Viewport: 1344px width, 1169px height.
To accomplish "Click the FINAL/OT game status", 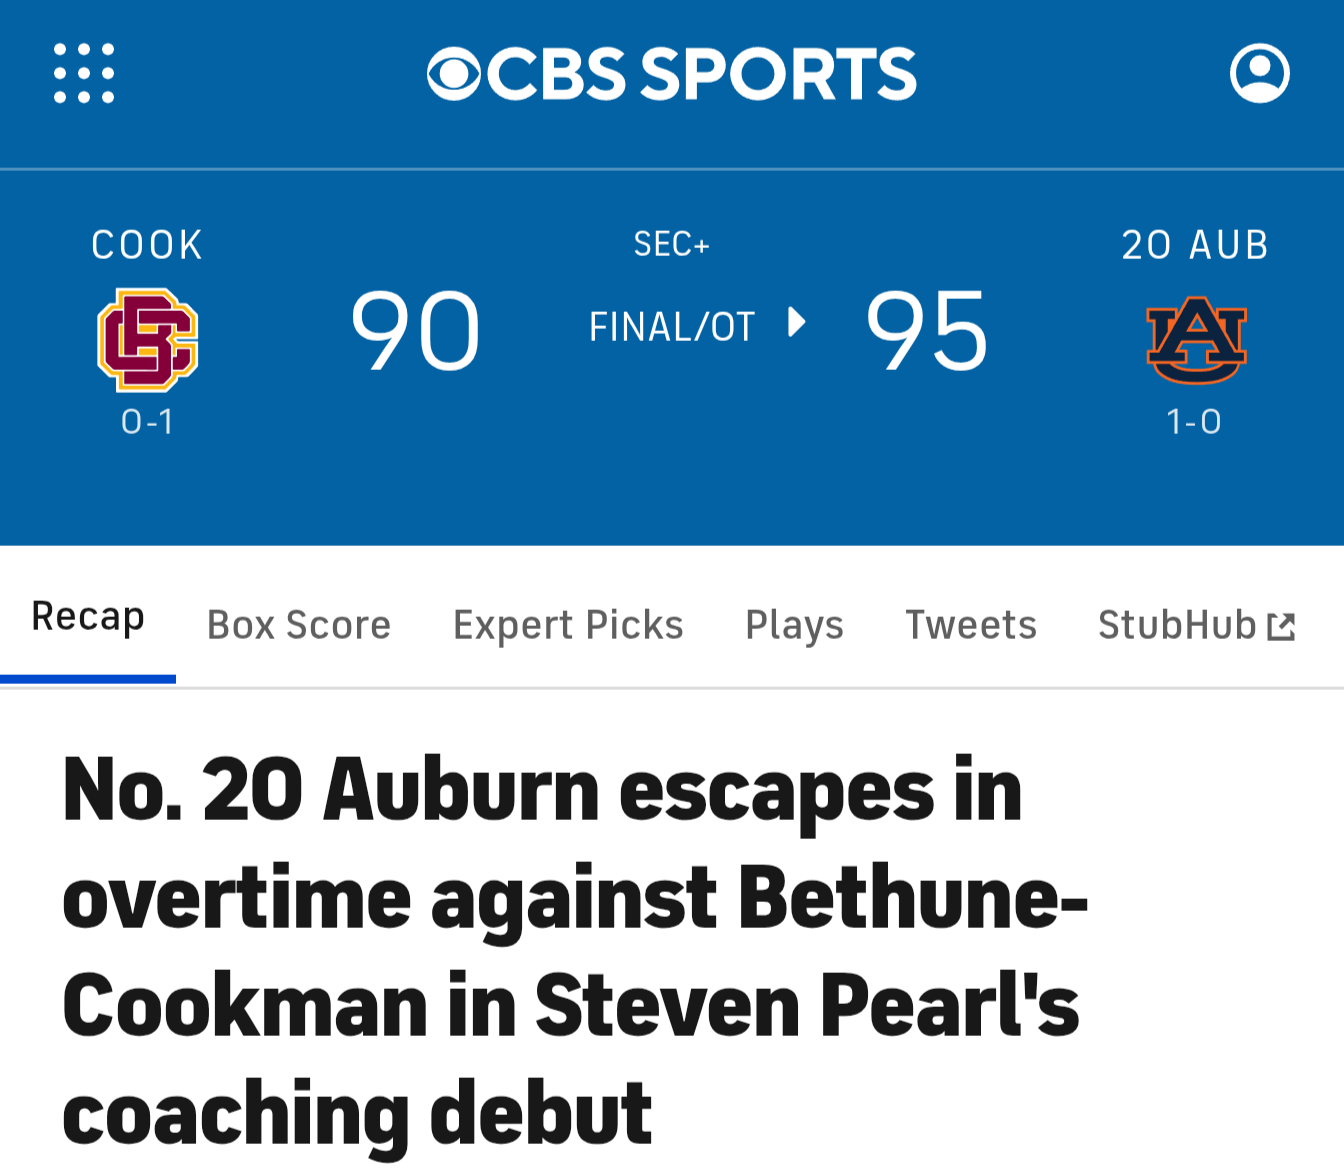I will (671, 327).
